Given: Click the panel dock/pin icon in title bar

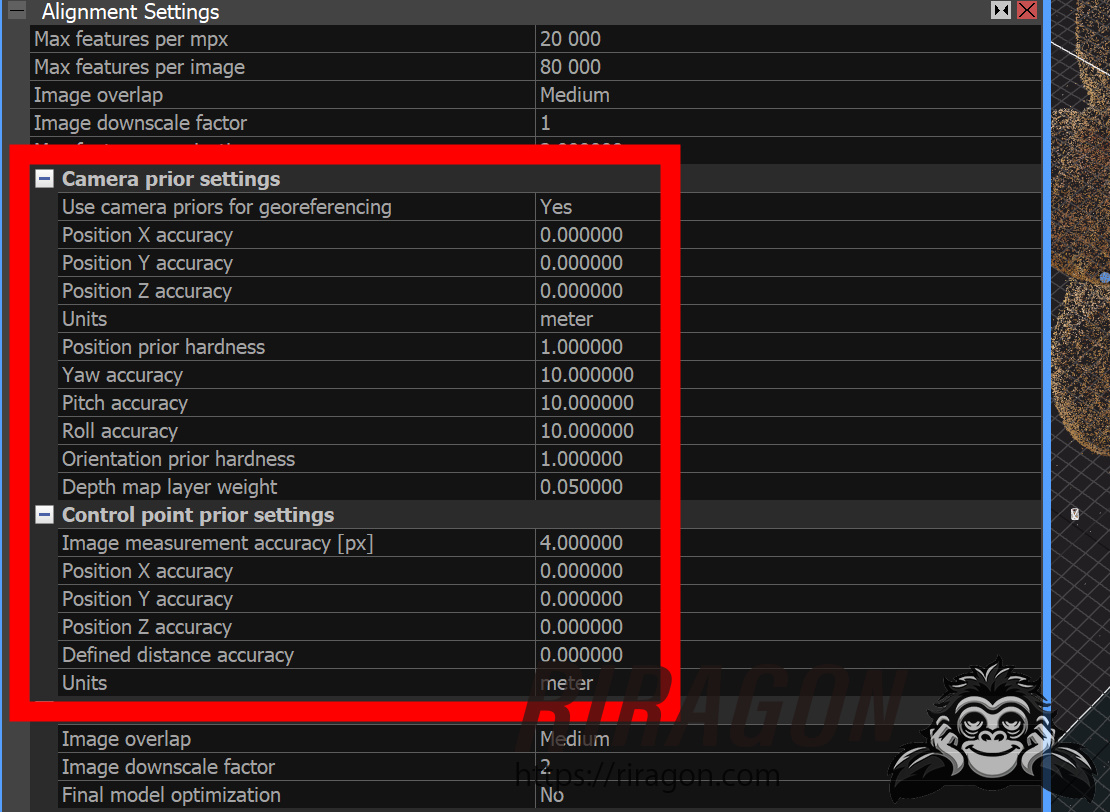Looking at the screenshot, I should (1000, 11).
